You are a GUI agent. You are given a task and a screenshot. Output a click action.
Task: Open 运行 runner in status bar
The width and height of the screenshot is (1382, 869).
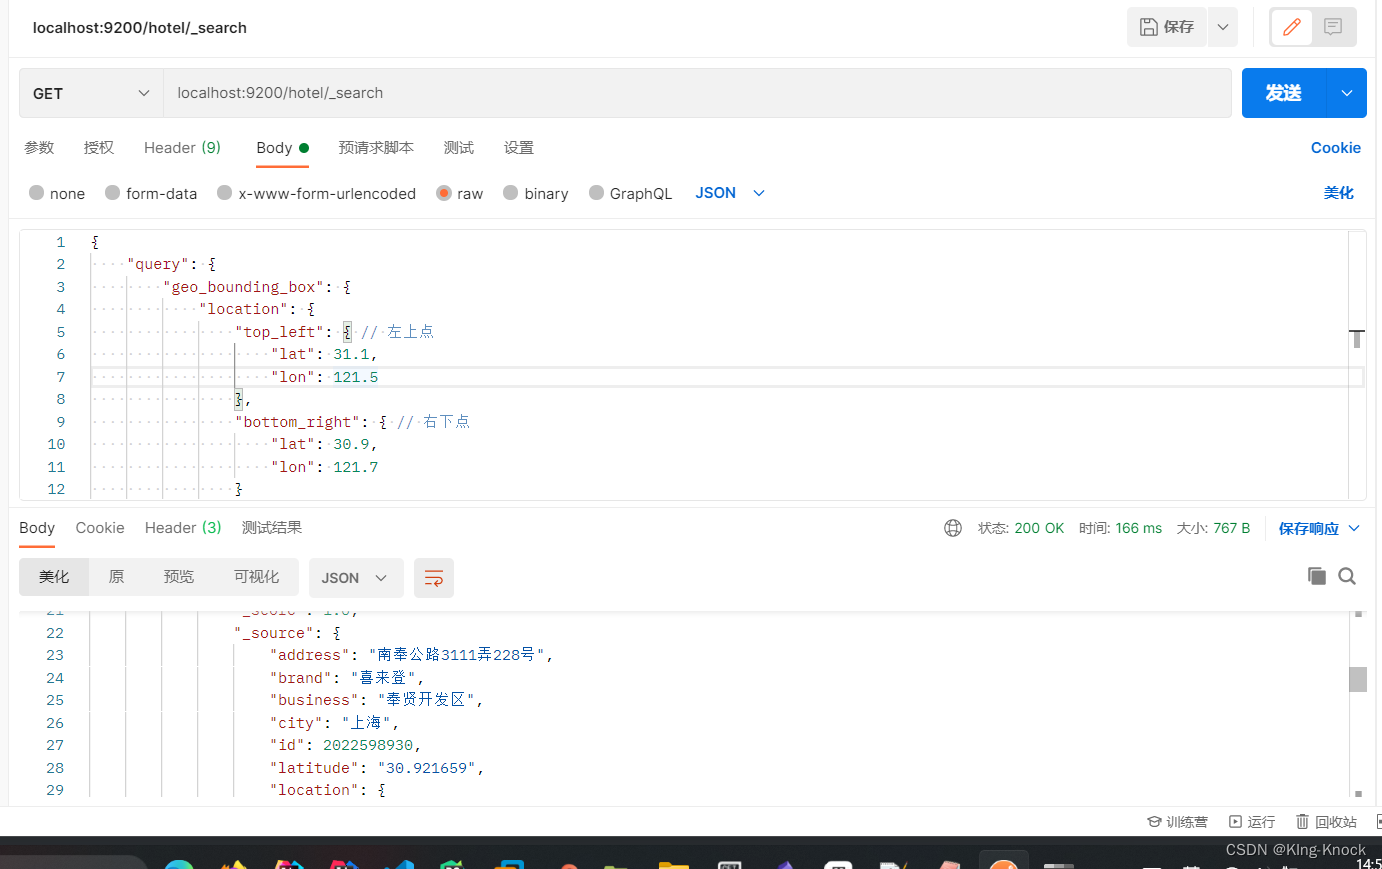(1252, 822)
